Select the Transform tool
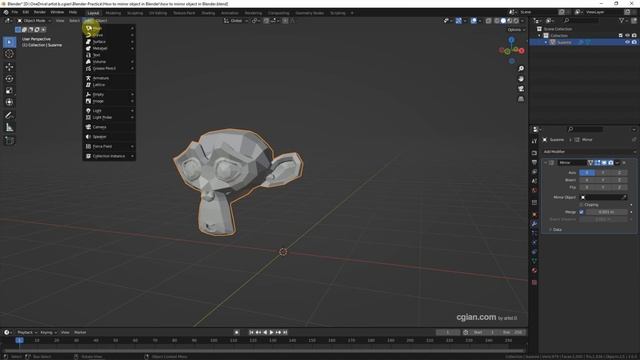The image size is (640, 360). click(9, 102)
